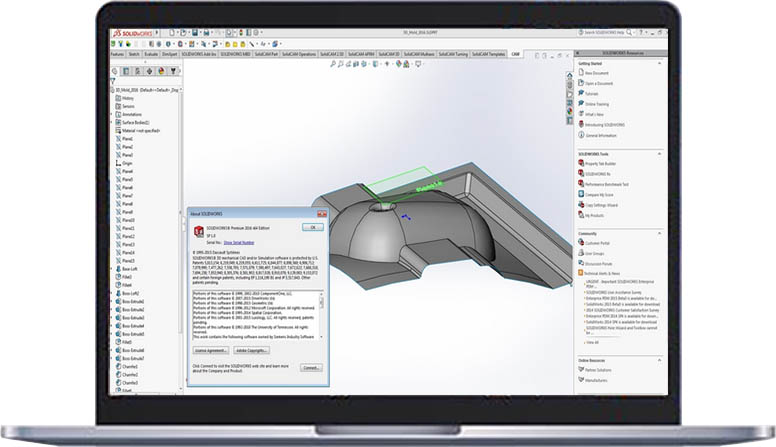Screen dimensions: 776x447
Task: Click the Options gear icon in the top toolbar
Action: coord(255,33)
